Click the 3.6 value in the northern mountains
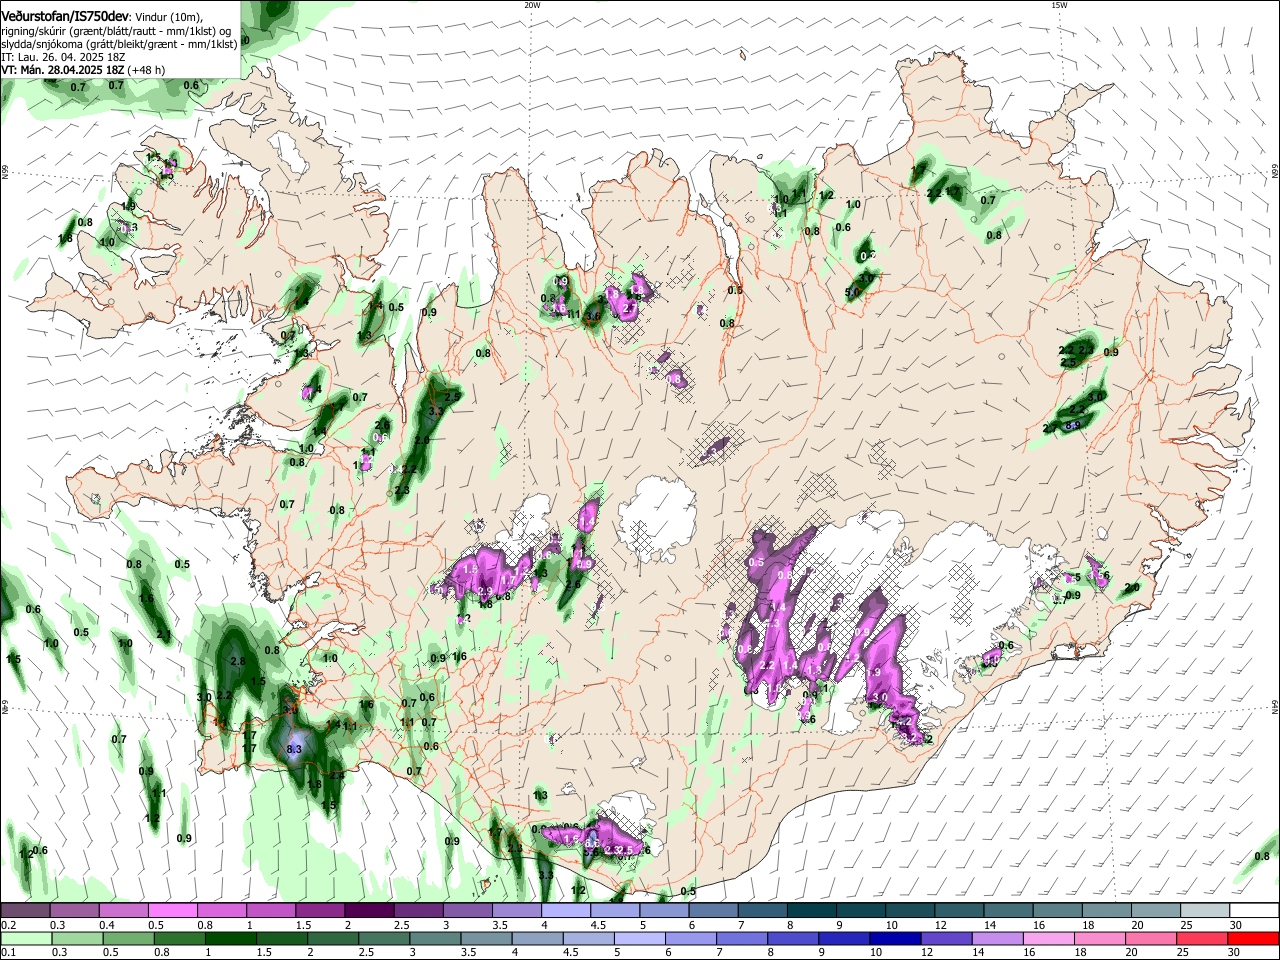This screenshot has width=1280, height=960. 592,315
